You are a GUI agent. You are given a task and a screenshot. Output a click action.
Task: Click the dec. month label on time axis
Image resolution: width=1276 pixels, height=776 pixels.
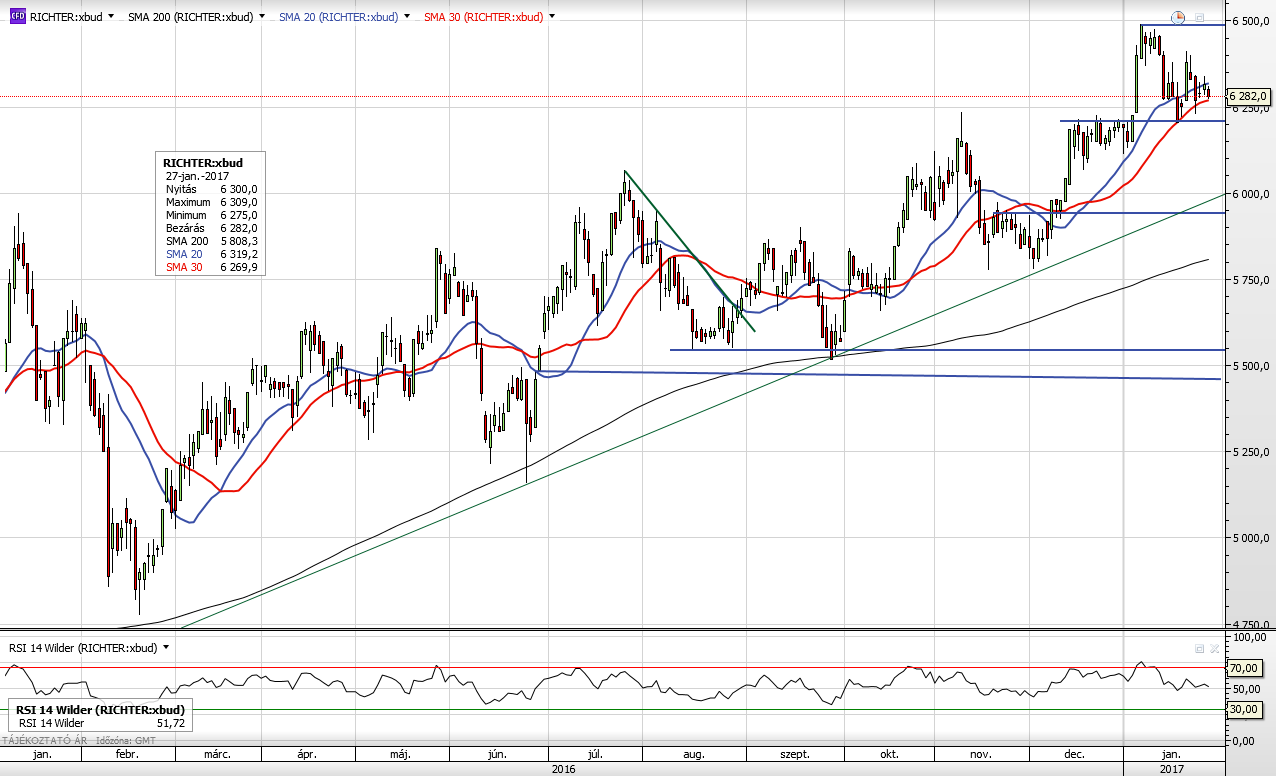coord(1075,754)
